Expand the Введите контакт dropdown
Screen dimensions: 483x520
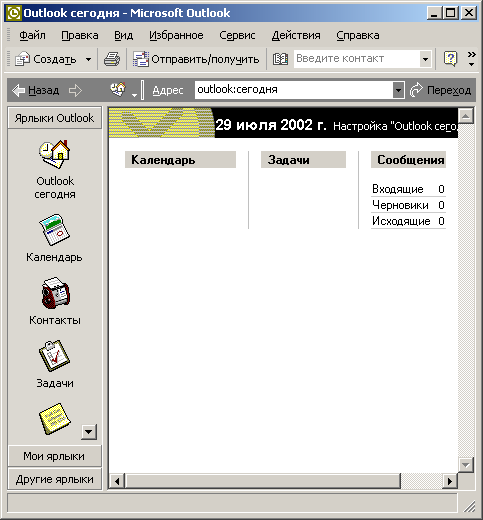[x=425, y=59]
